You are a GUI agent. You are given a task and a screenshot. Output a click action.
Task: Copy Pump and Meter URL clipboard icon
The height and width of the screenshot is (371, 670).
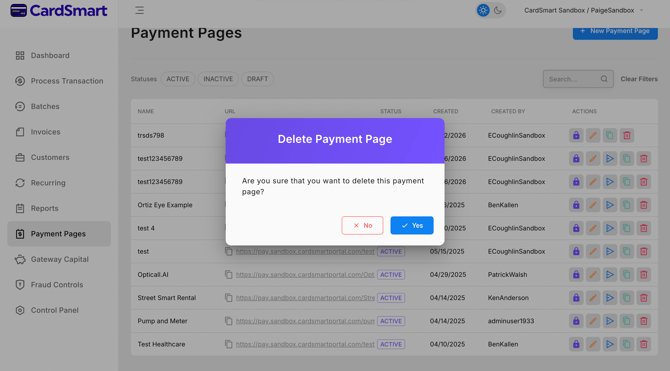(x=229, y=321)
